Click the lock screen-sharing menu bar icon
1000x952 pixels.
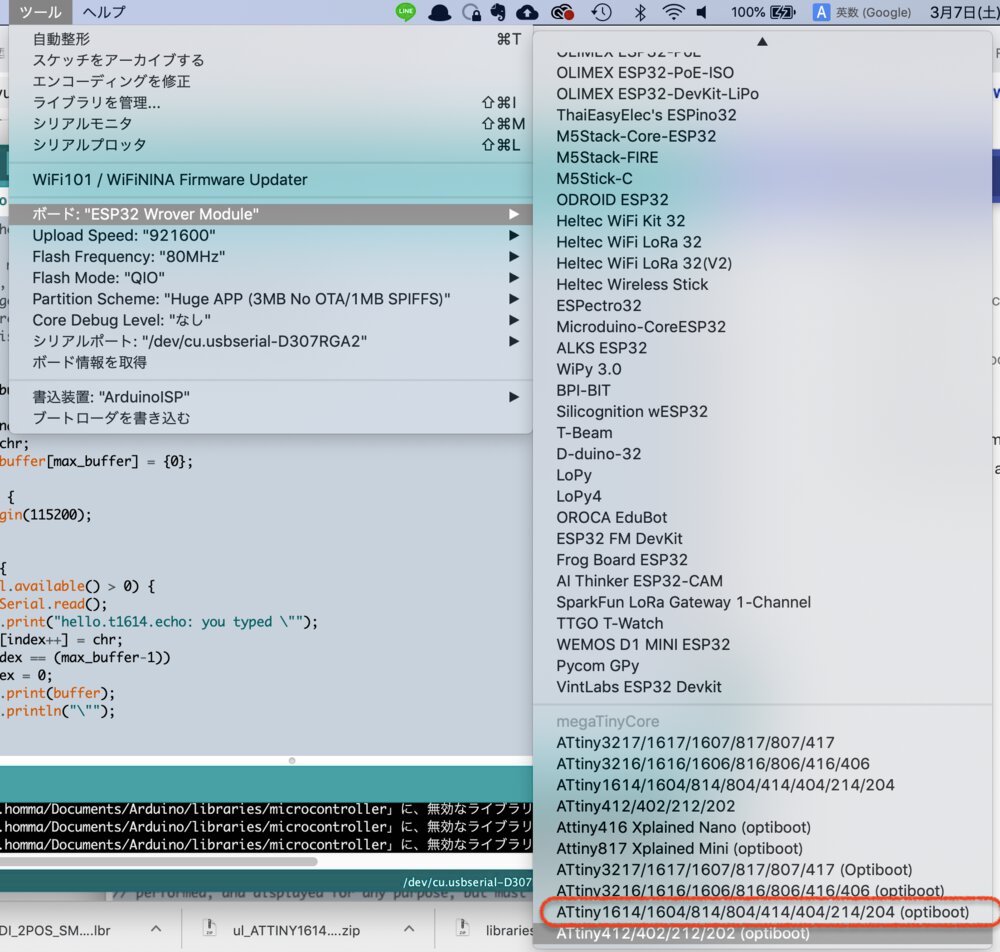(x=471, y=12)
